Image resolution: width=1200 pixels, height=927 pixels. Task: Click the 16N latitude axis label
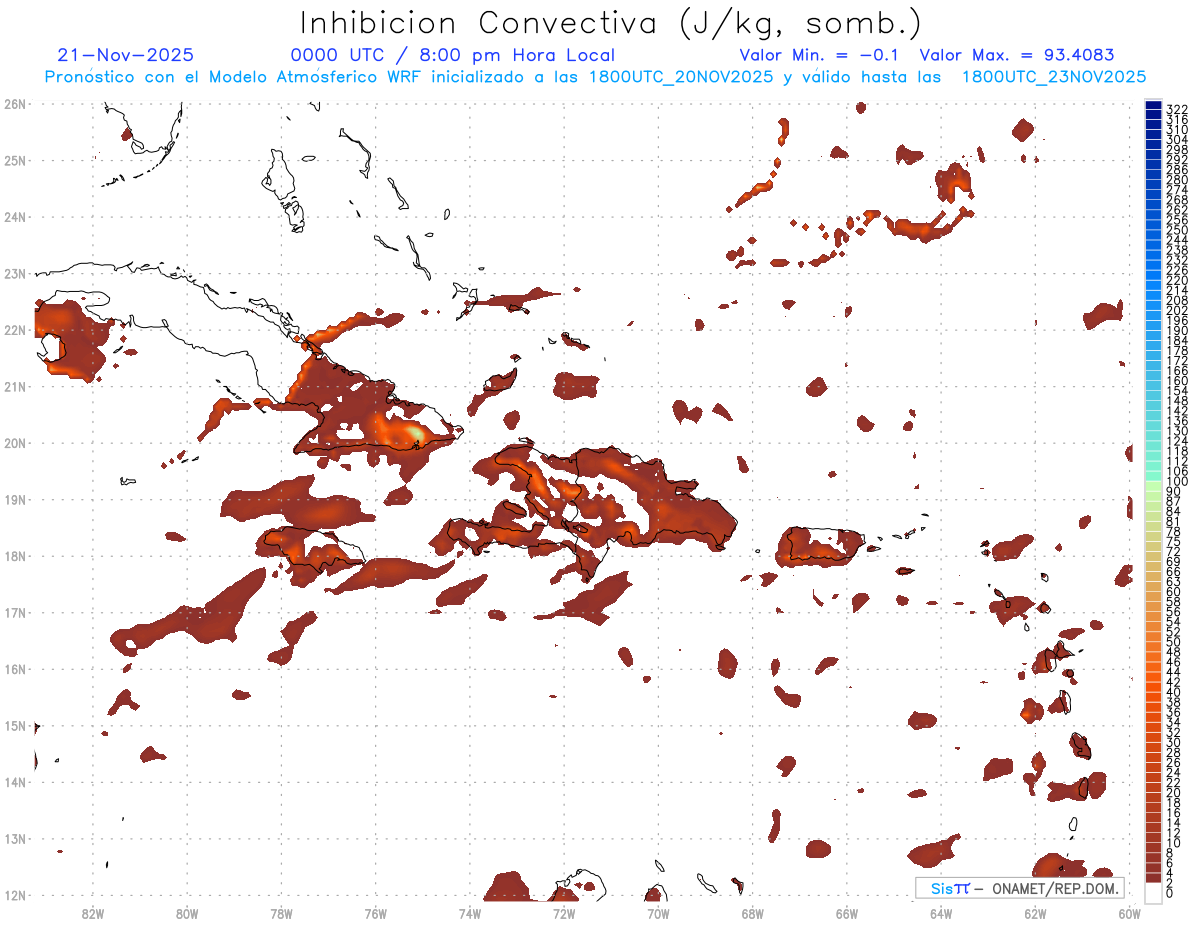[x=15, y=669]
